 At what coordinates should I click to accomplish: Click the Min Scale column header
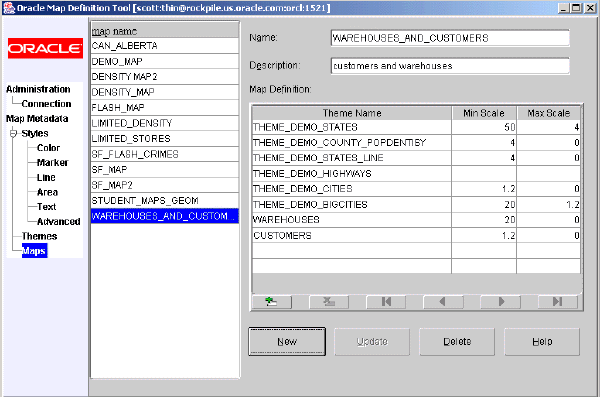[484, 113]
